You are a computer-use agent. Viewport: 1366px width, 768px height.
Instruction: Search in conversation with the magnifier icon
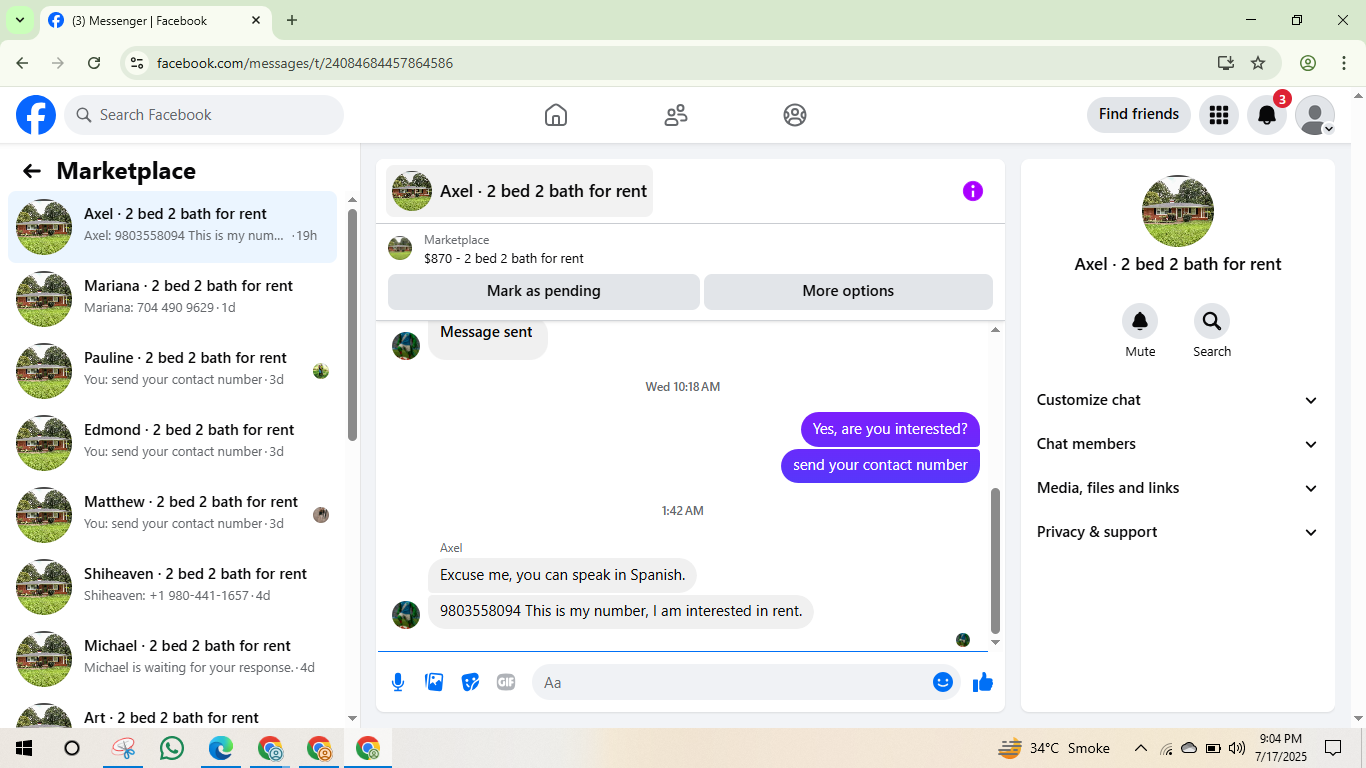[x=1212, y=321]
